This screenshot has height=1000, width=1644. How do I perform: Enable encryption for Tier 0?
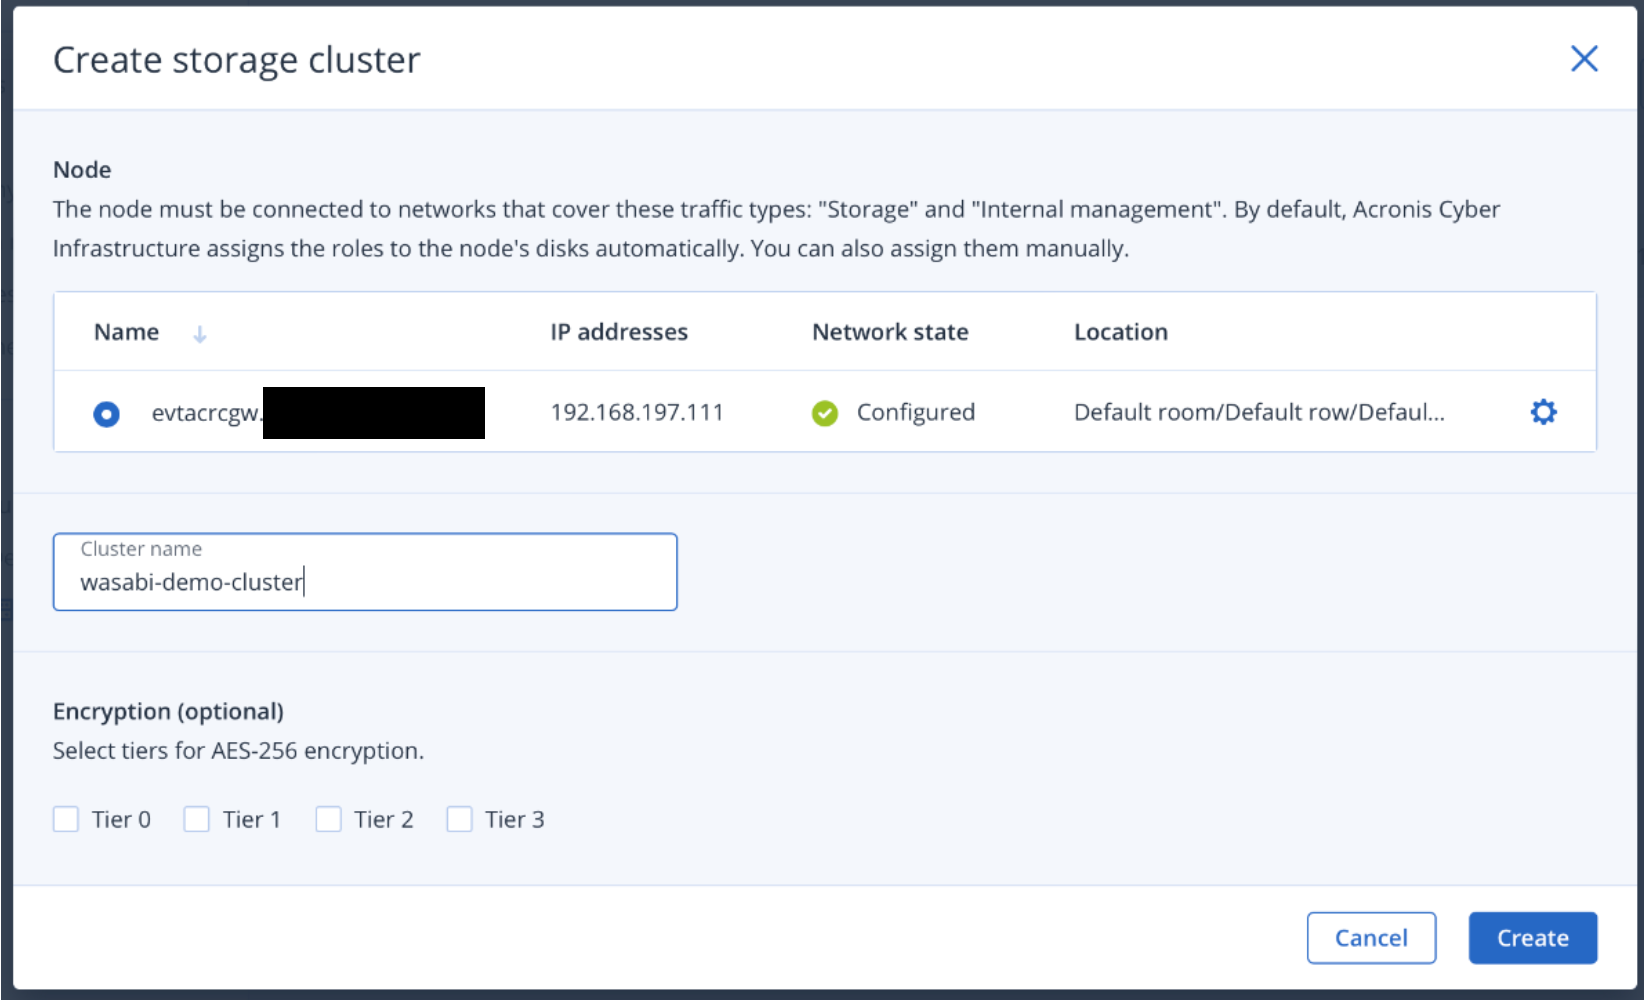(x=66, y=820)
